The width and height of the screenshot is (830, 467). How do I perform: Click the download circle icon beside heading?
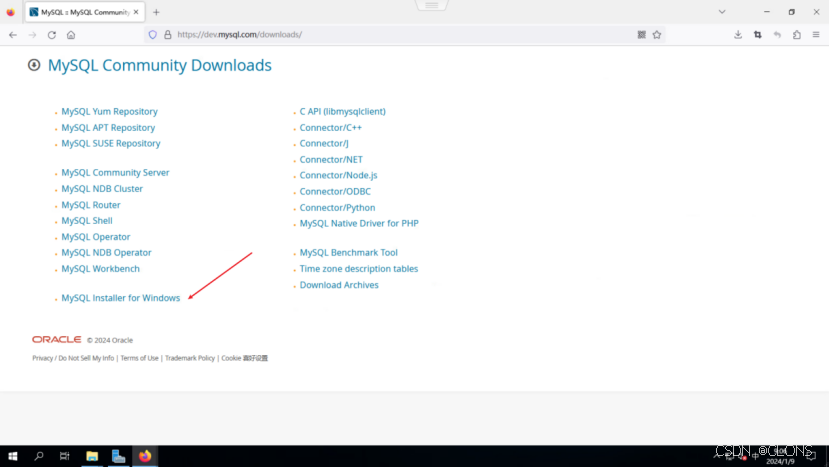point(34,65)
